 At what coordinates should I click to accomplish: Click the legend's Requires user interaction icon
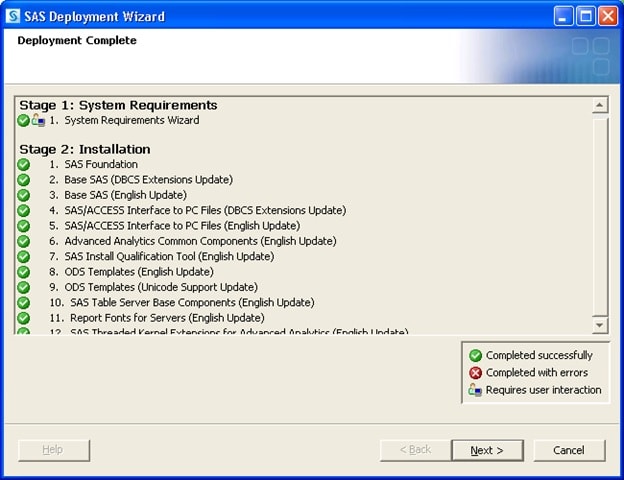pyautogui.click(x=475, y=390)
